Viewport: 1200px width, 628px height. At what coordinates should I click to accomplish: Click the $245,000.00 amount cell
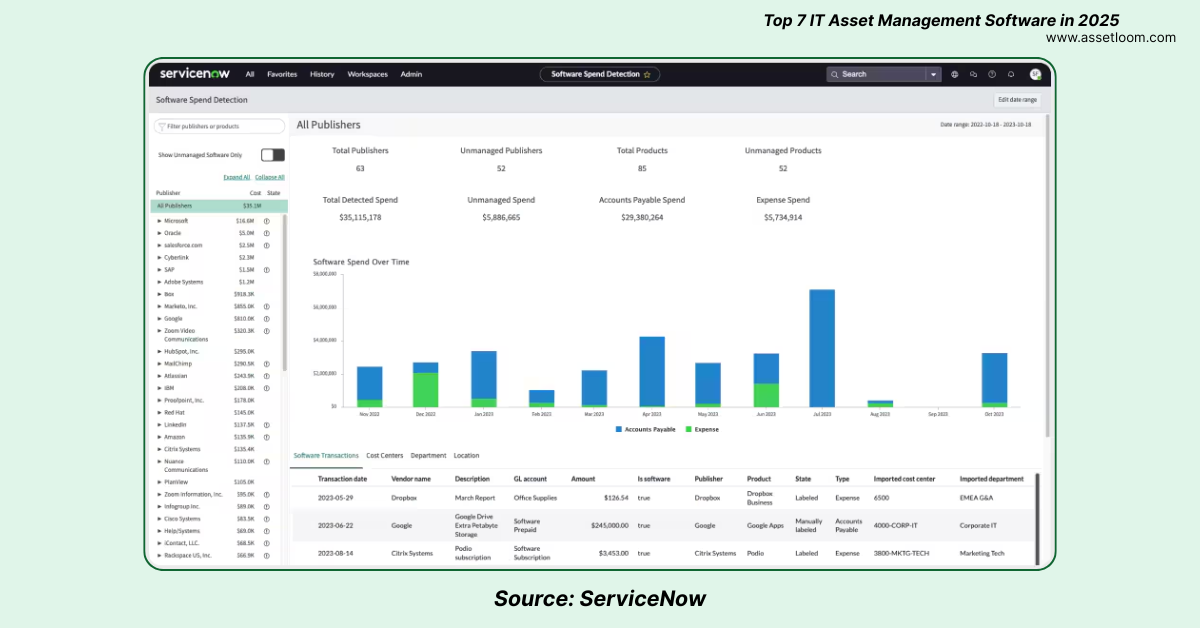[609, 525]
